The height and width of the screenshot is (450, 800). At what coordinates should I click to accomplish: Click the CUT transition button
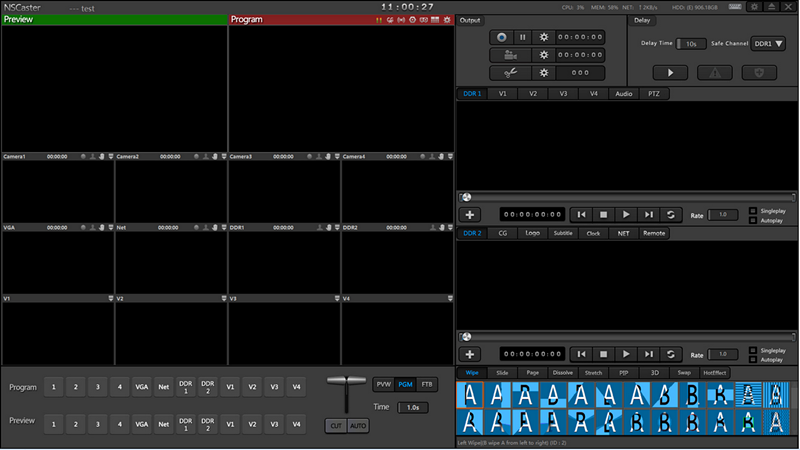(x=336, y=426)
